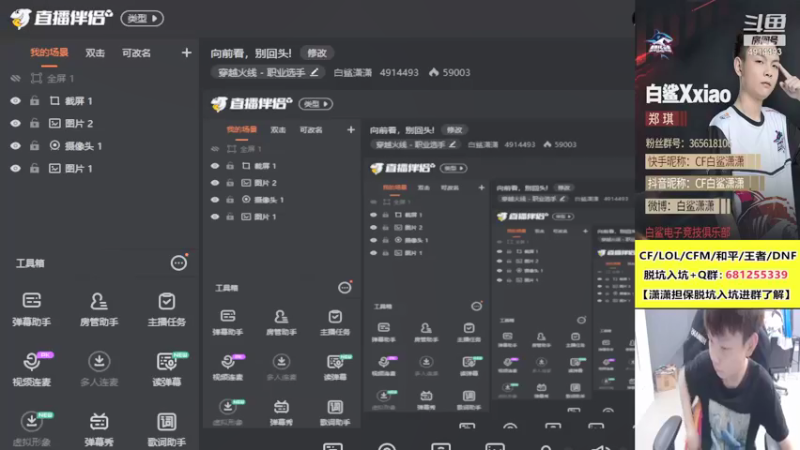Image resolution: width=800 pixels, height=450 pixels.
Task: Select the 图片 1 image source icon
Action: 55,168
